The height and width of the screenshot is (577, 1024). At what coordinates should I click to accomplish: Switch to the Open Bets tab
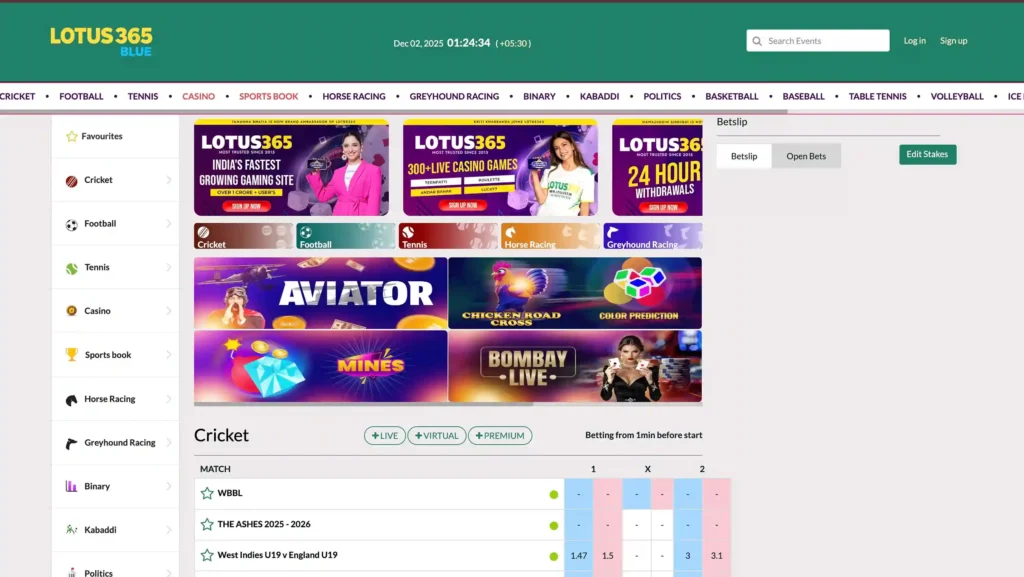pyautogui.click(x=806, y=156)
